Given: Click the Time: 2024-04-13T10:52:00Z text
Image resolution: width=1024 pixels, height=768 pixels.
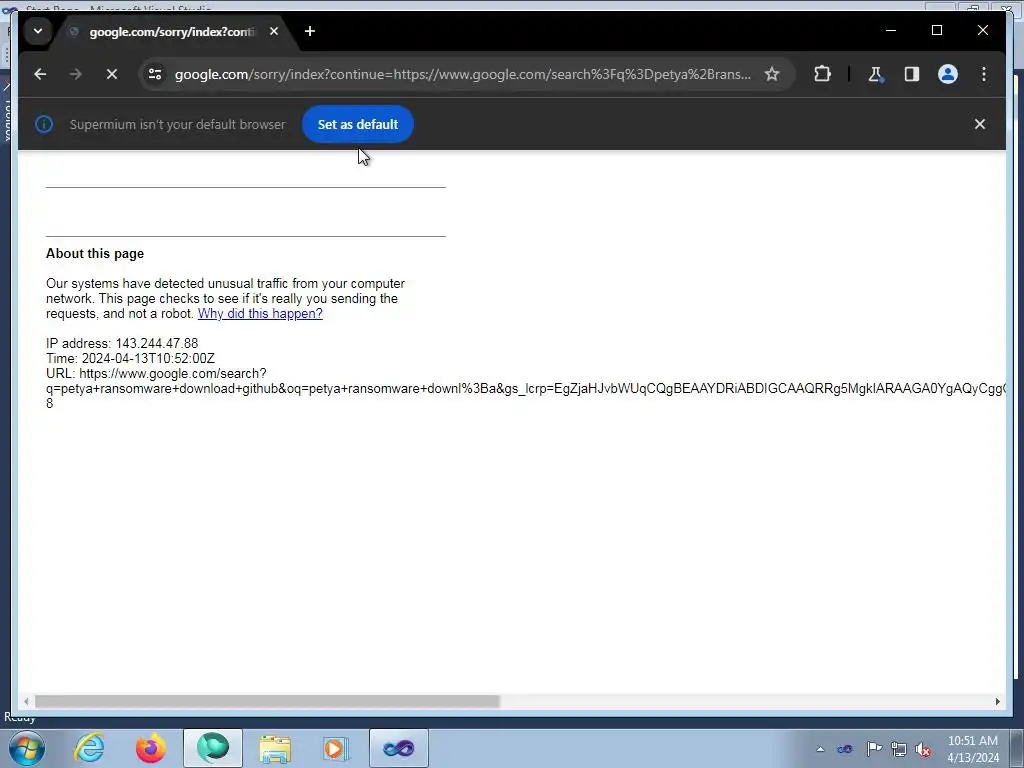Looking at the screenshot, I should [x=131, y=359].
